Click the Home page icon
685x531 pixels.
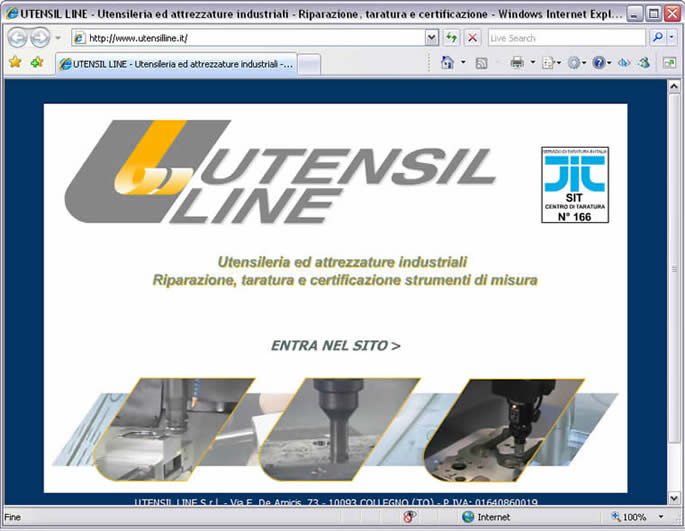[447, 63]
